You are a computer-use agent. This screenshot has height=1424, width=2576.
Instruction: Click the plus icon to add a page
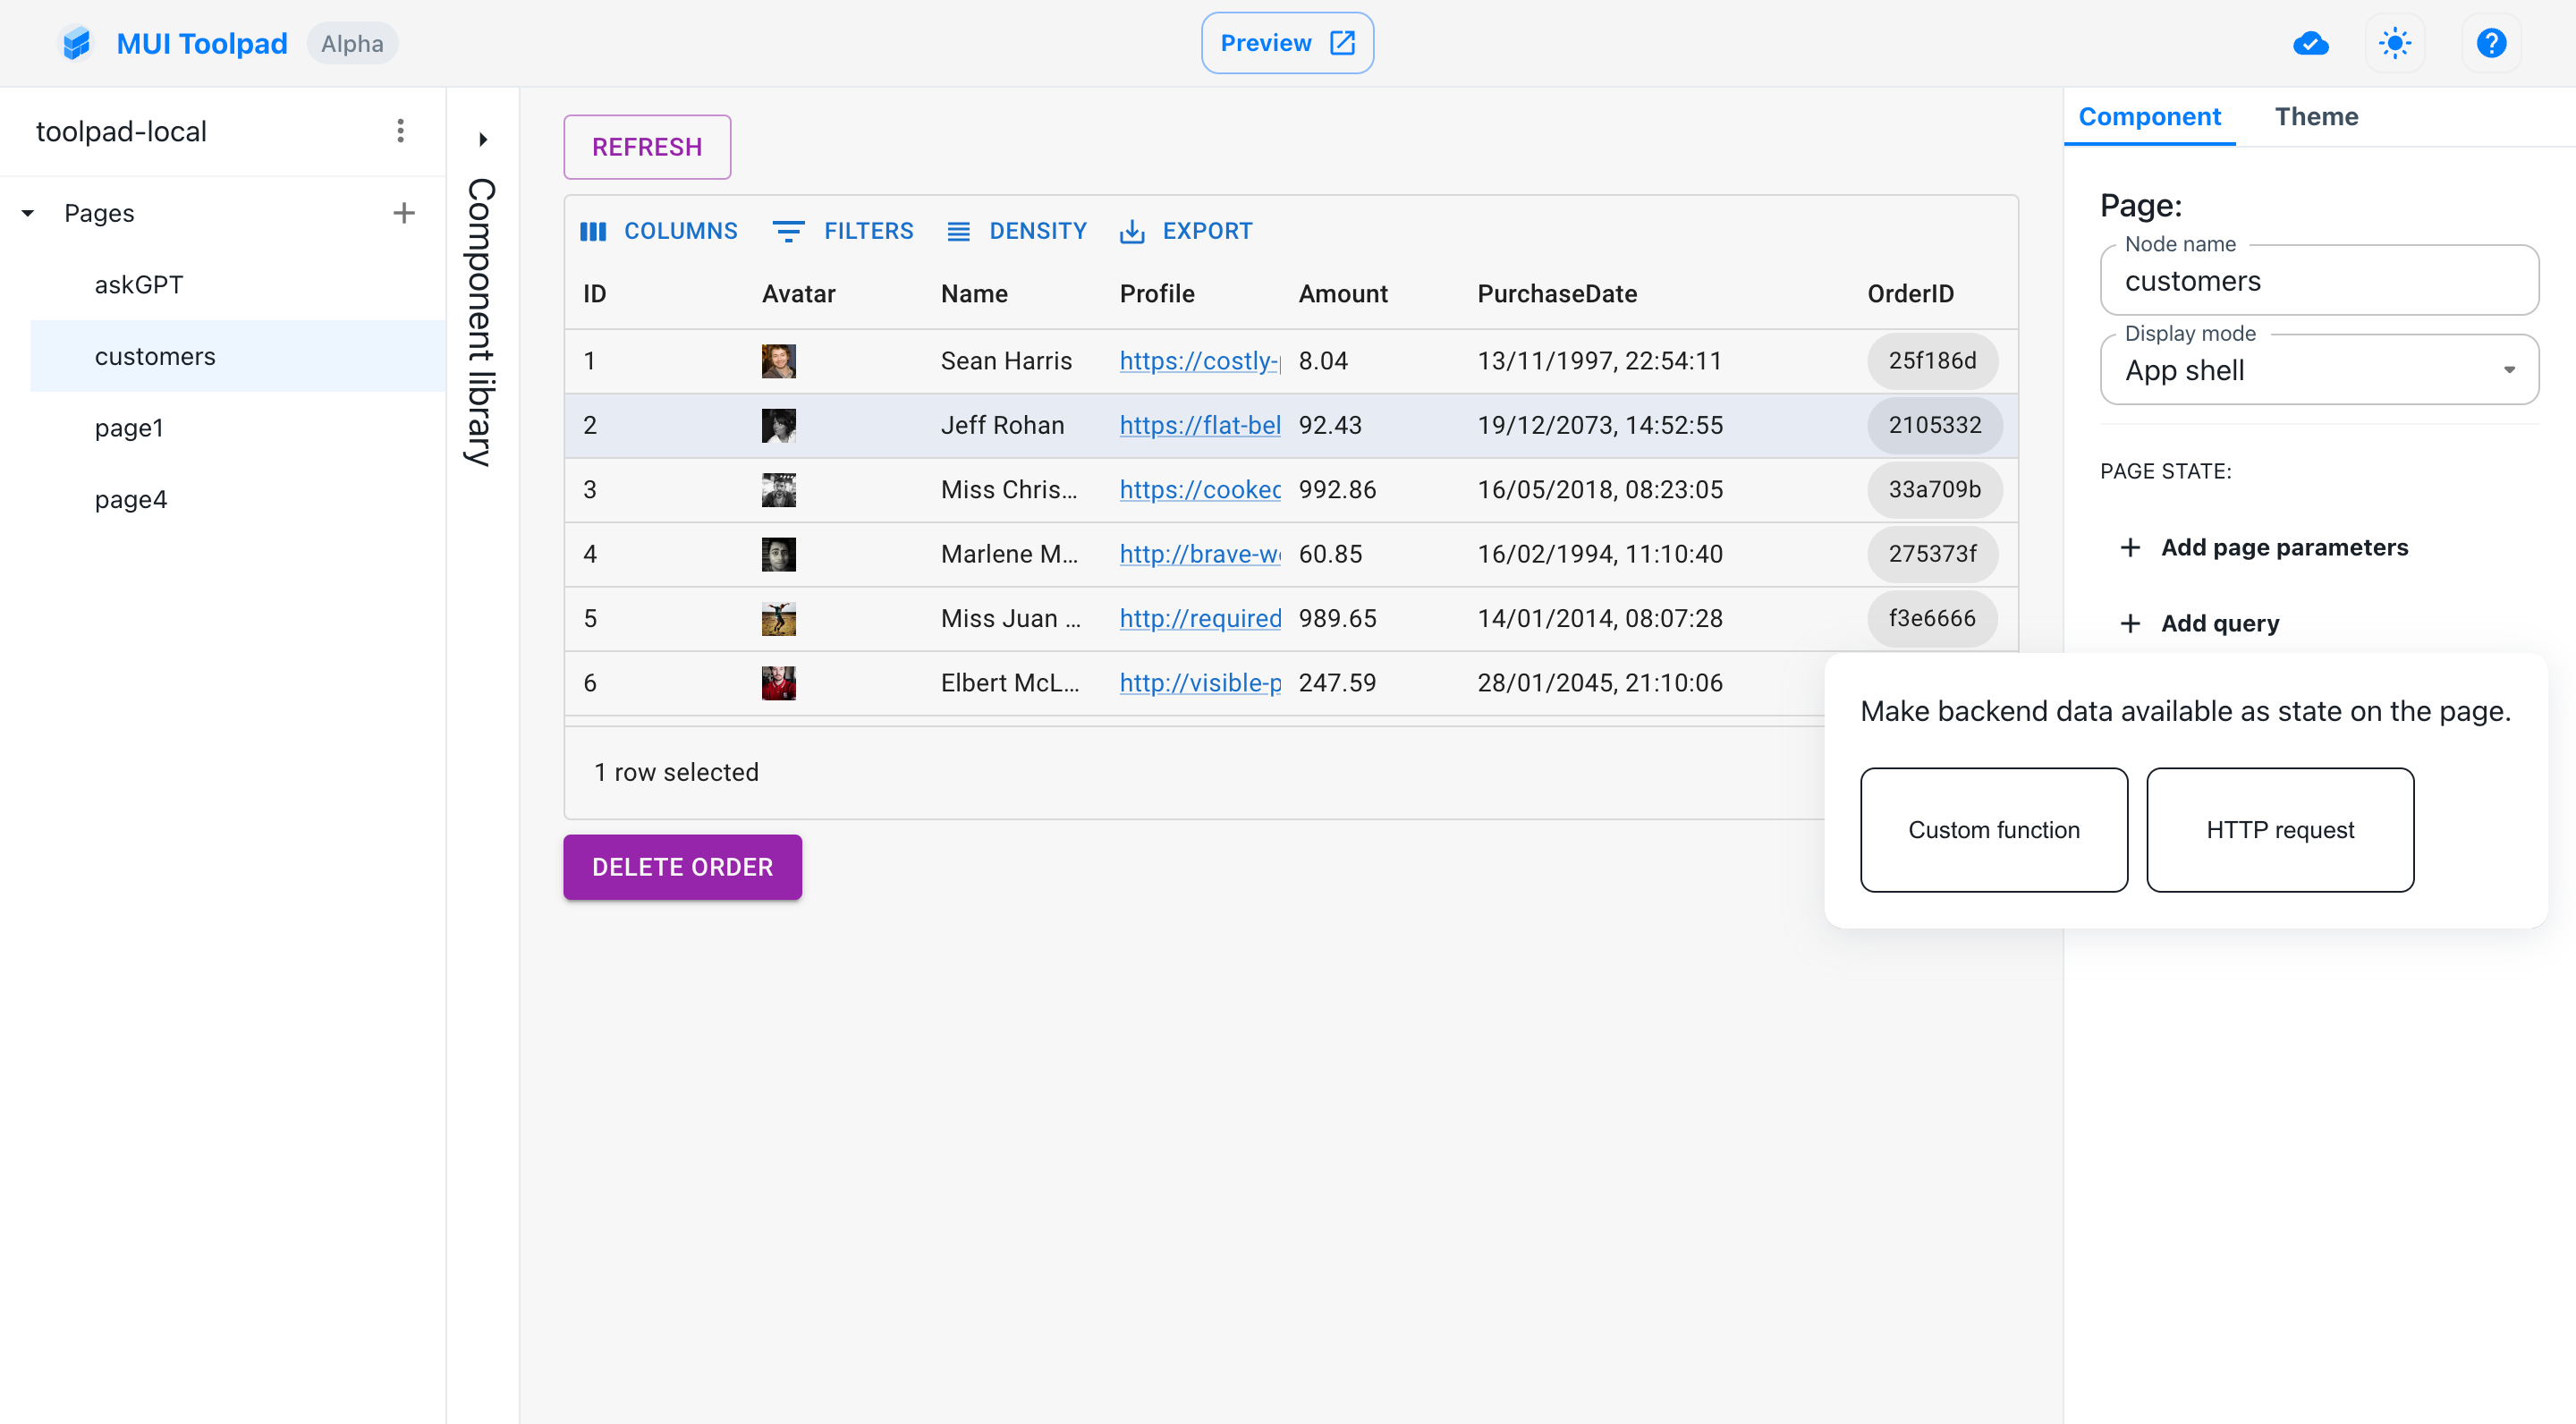point(403,213)
